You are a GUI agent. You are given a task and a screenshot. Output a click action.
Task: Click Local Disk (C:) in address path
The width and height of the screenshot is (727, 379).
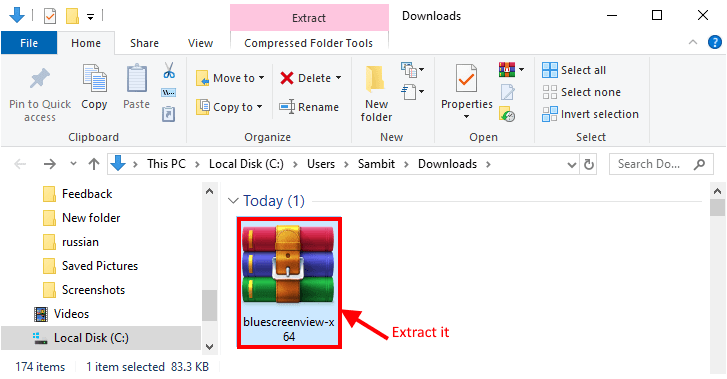[246, 164]
